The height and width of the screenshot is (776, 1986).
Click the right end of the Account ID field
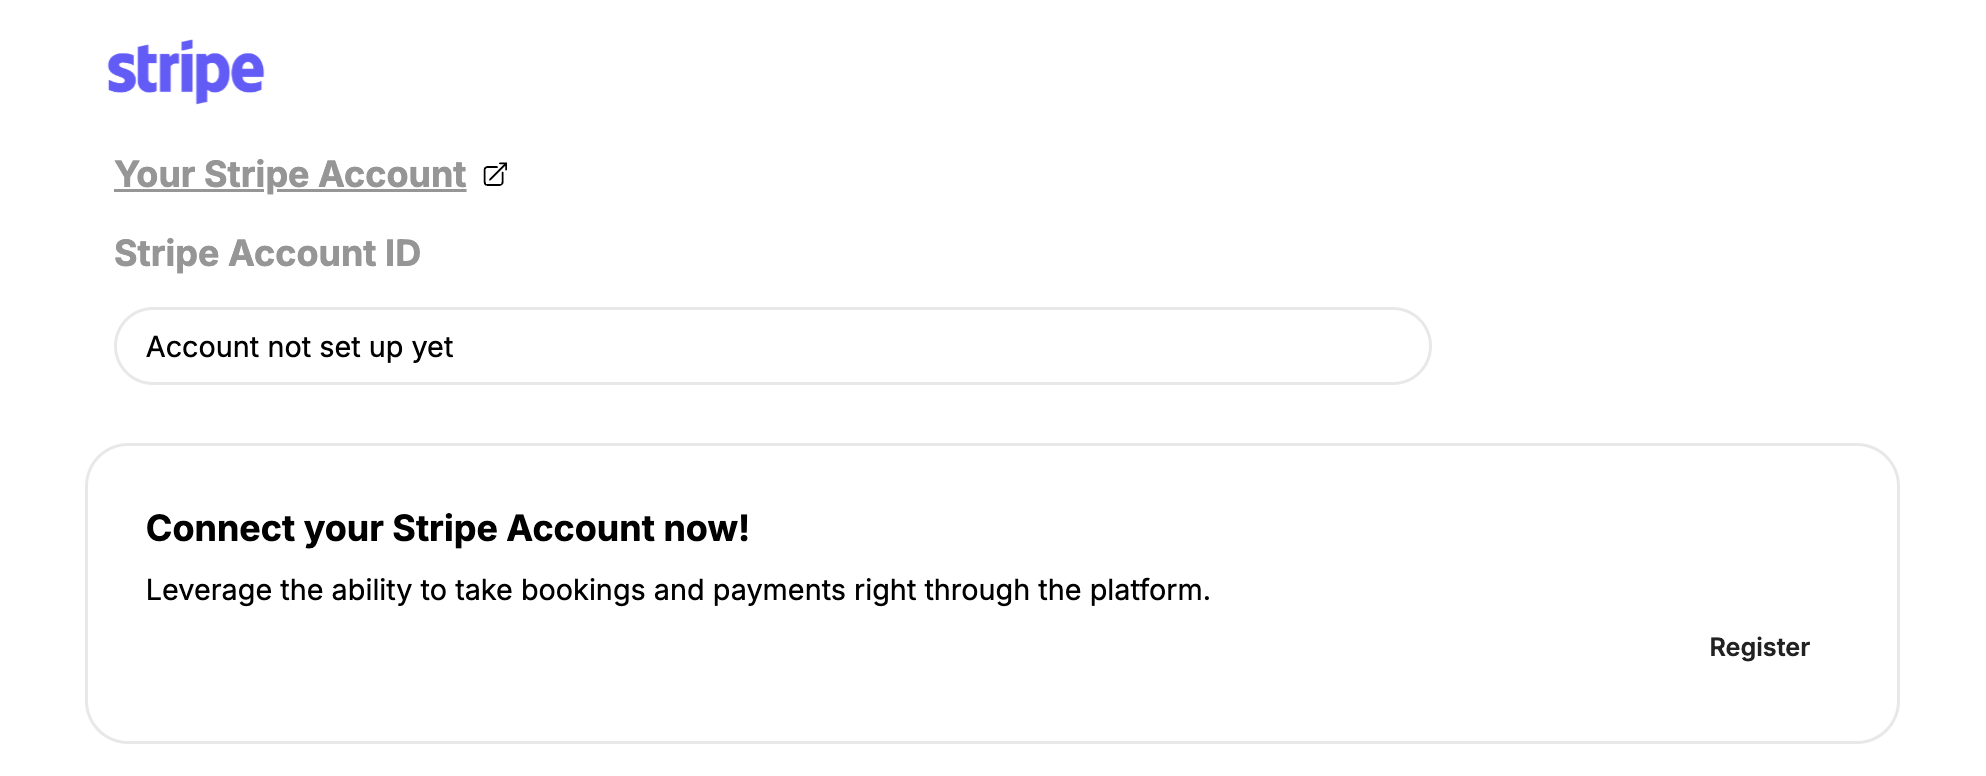tap(1380, 346)
